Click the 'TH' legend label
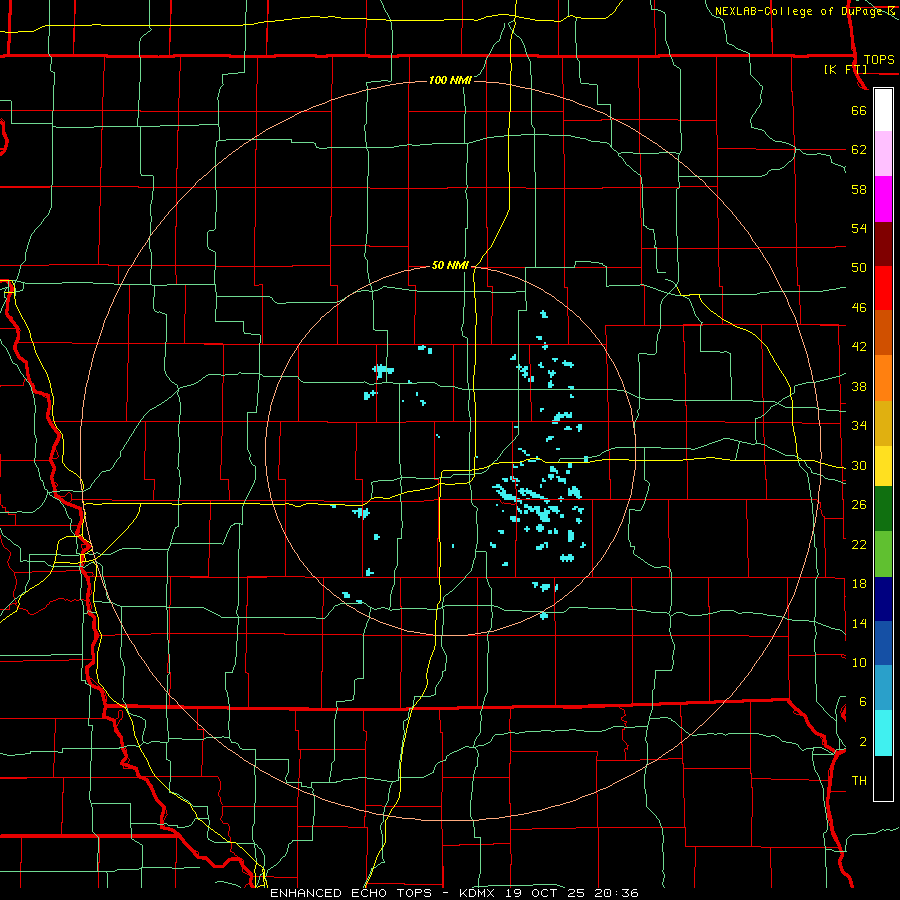Image resolution: width=900 pixels, height=900 pixels. (x=859, y=781)
